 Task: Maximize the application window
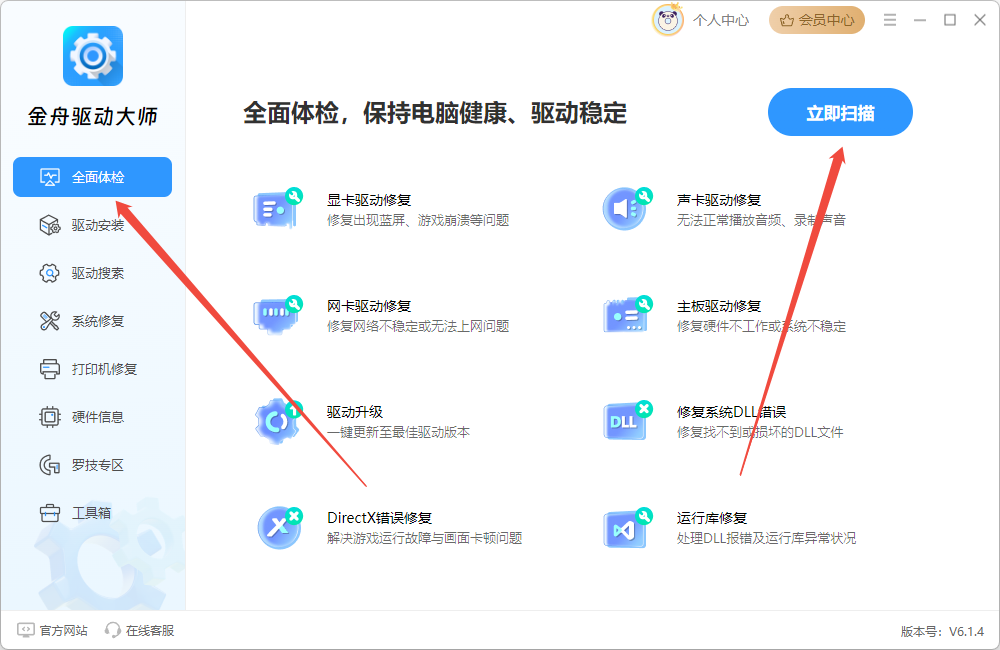point(950,20)
